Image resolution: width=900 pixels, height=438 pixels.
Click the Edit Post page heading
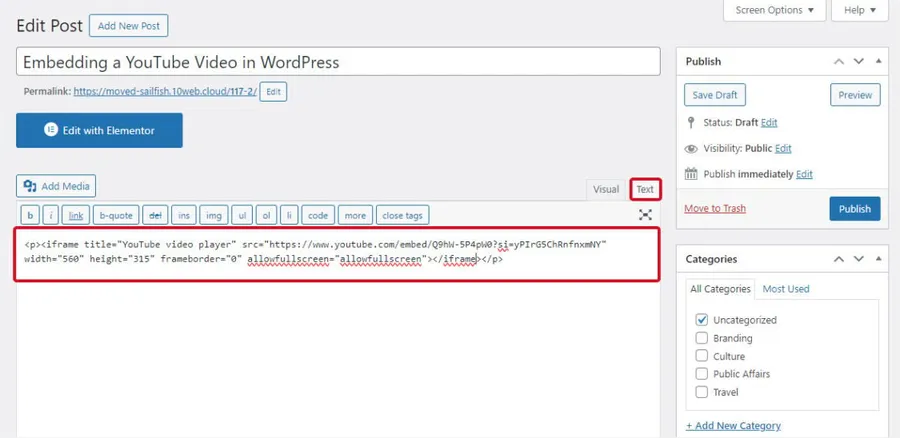pos(50,26)
